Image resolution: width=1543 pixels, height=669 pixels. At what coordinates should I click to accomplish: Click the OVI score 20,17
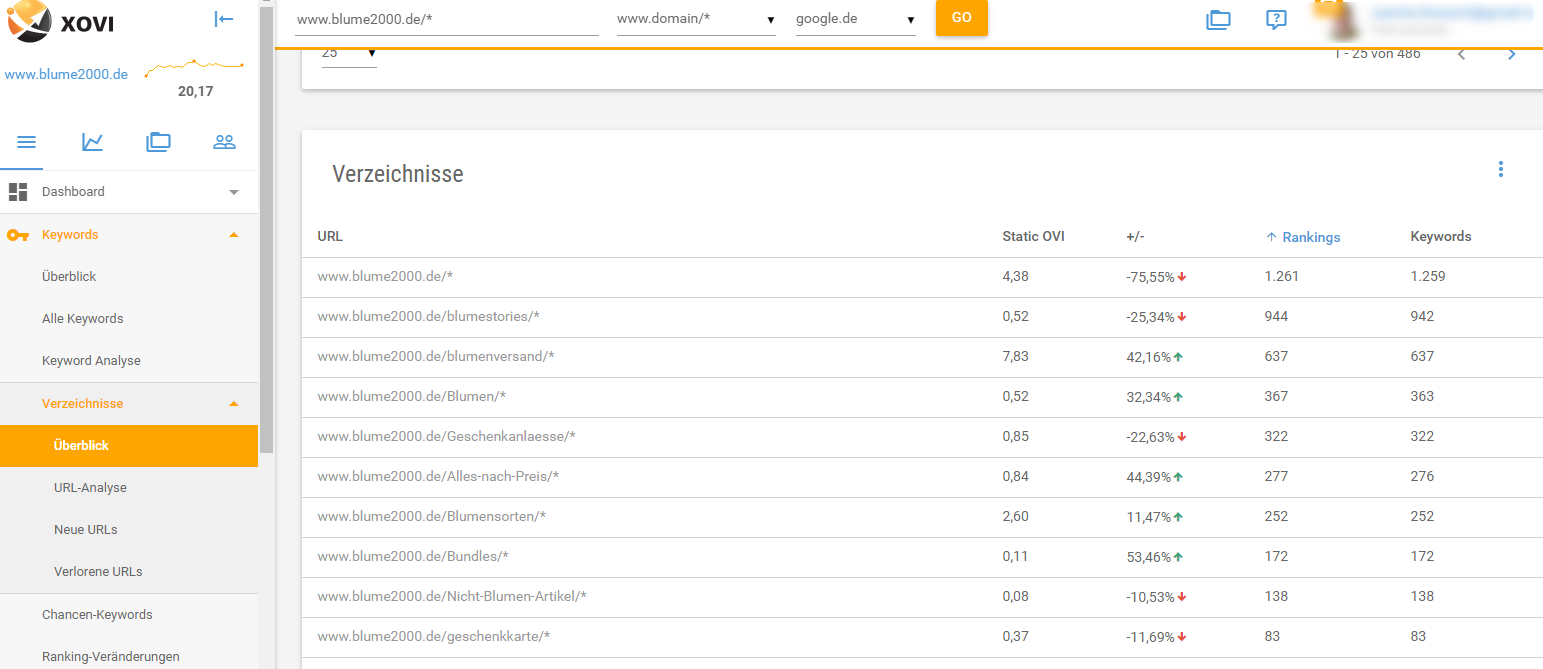195,92
